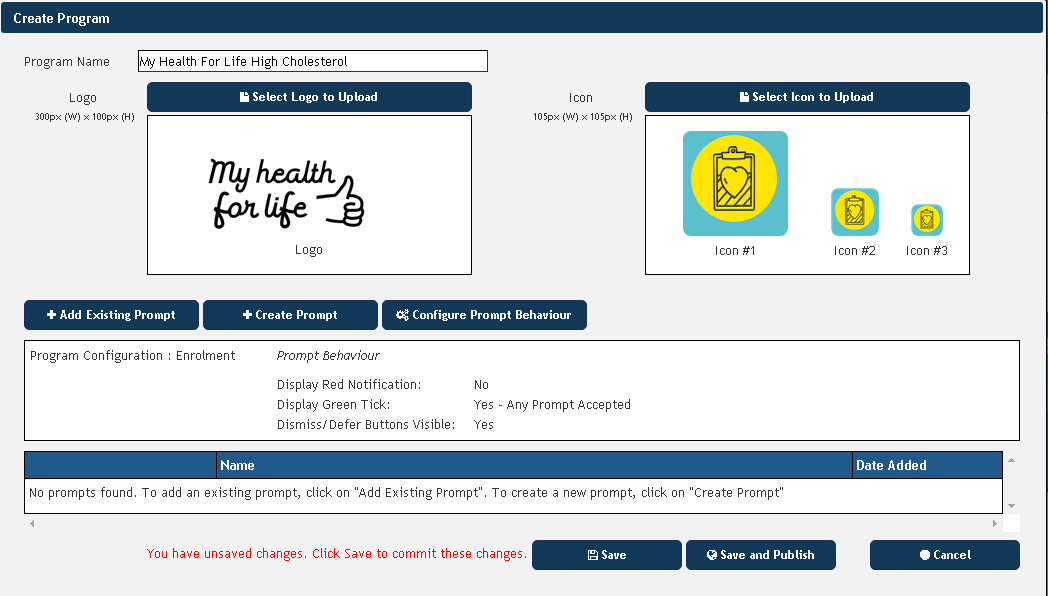Click Select Logo to Upload button

309,97
